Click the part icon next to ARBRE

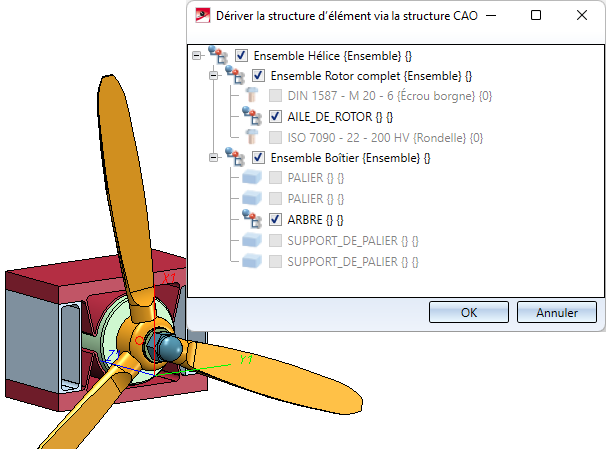point(252,219)
